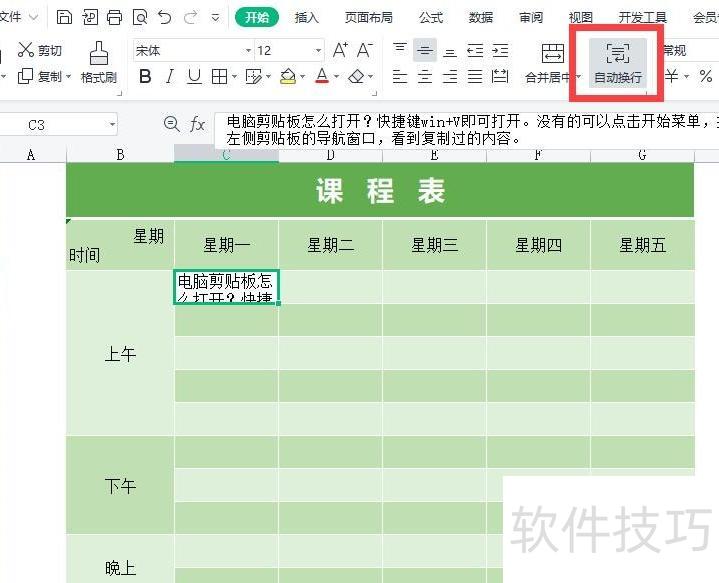Toggle vertical middle alignment
The height and width of the screenshot is (583, 719).
[425, 50]
